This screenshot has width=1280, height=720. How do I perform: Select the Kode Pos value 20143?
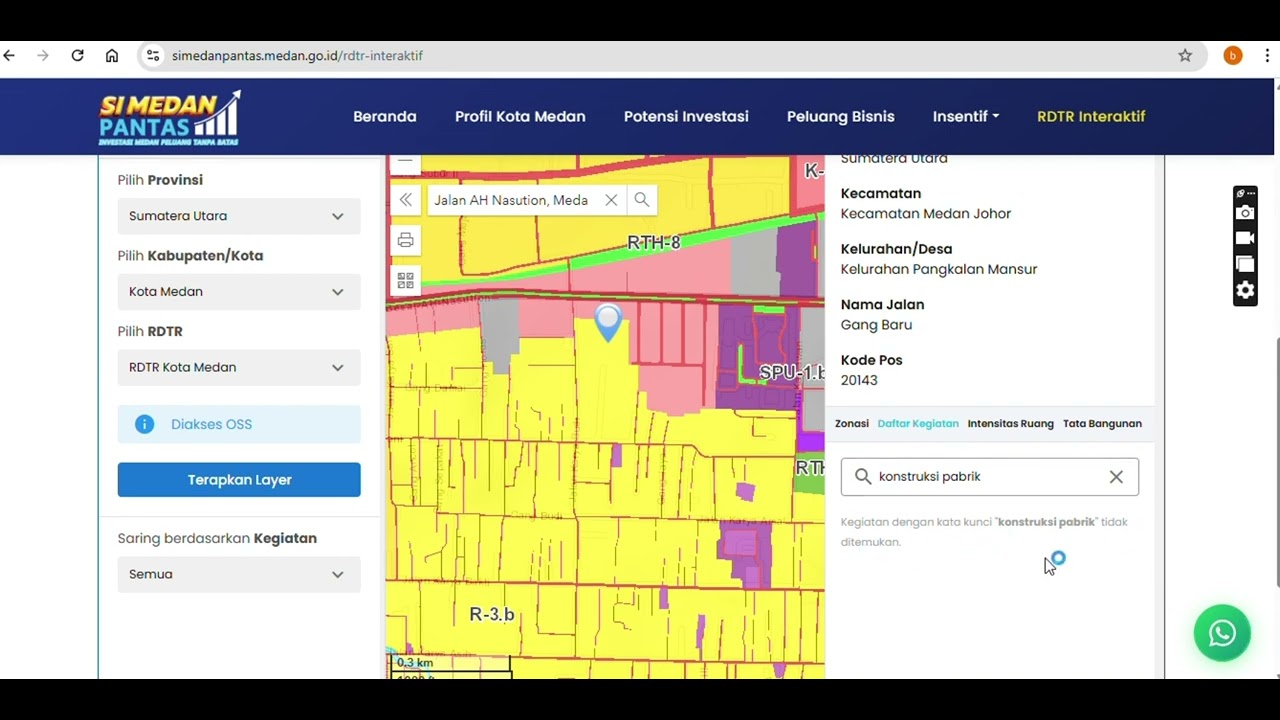tap(859, 380)
